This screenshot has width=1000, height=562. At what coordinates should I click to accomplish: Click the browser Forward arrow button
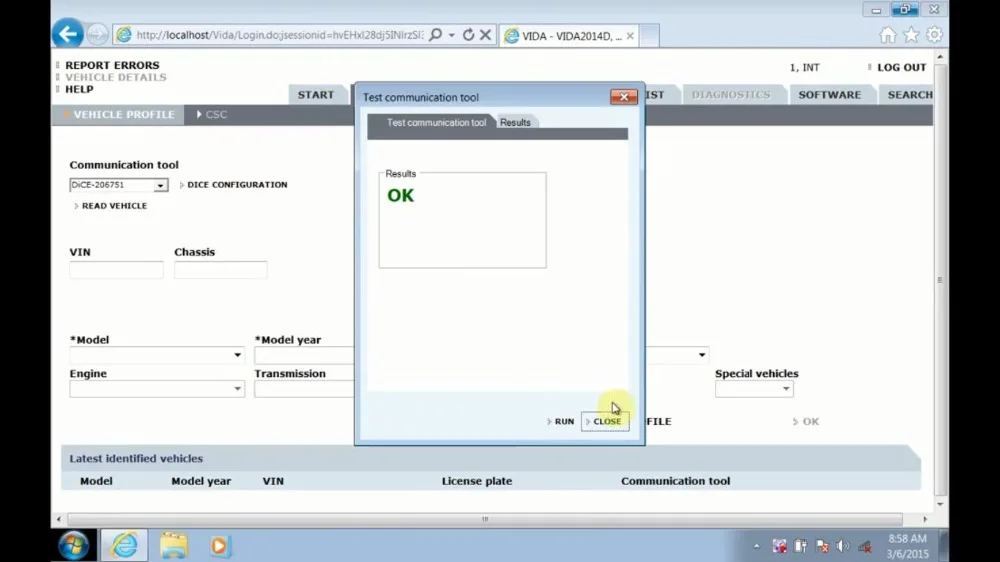pos(97,34)
